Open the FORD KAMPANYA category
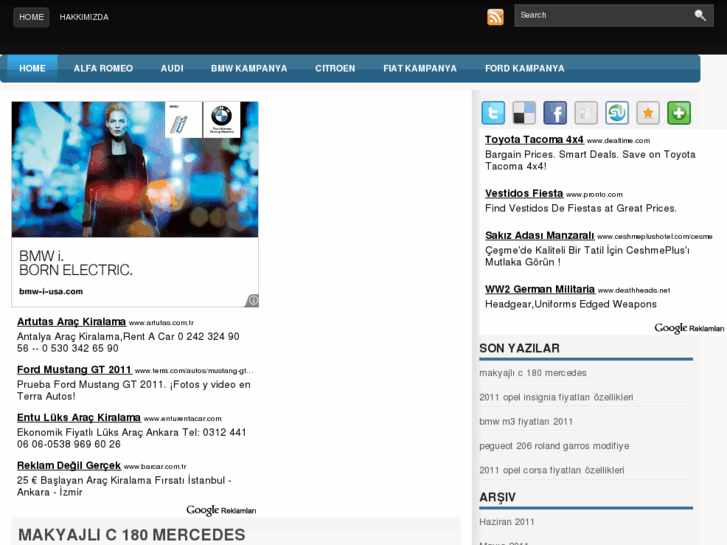The width and height of the screenshot is (727, 545). click(x=525, y=68)
